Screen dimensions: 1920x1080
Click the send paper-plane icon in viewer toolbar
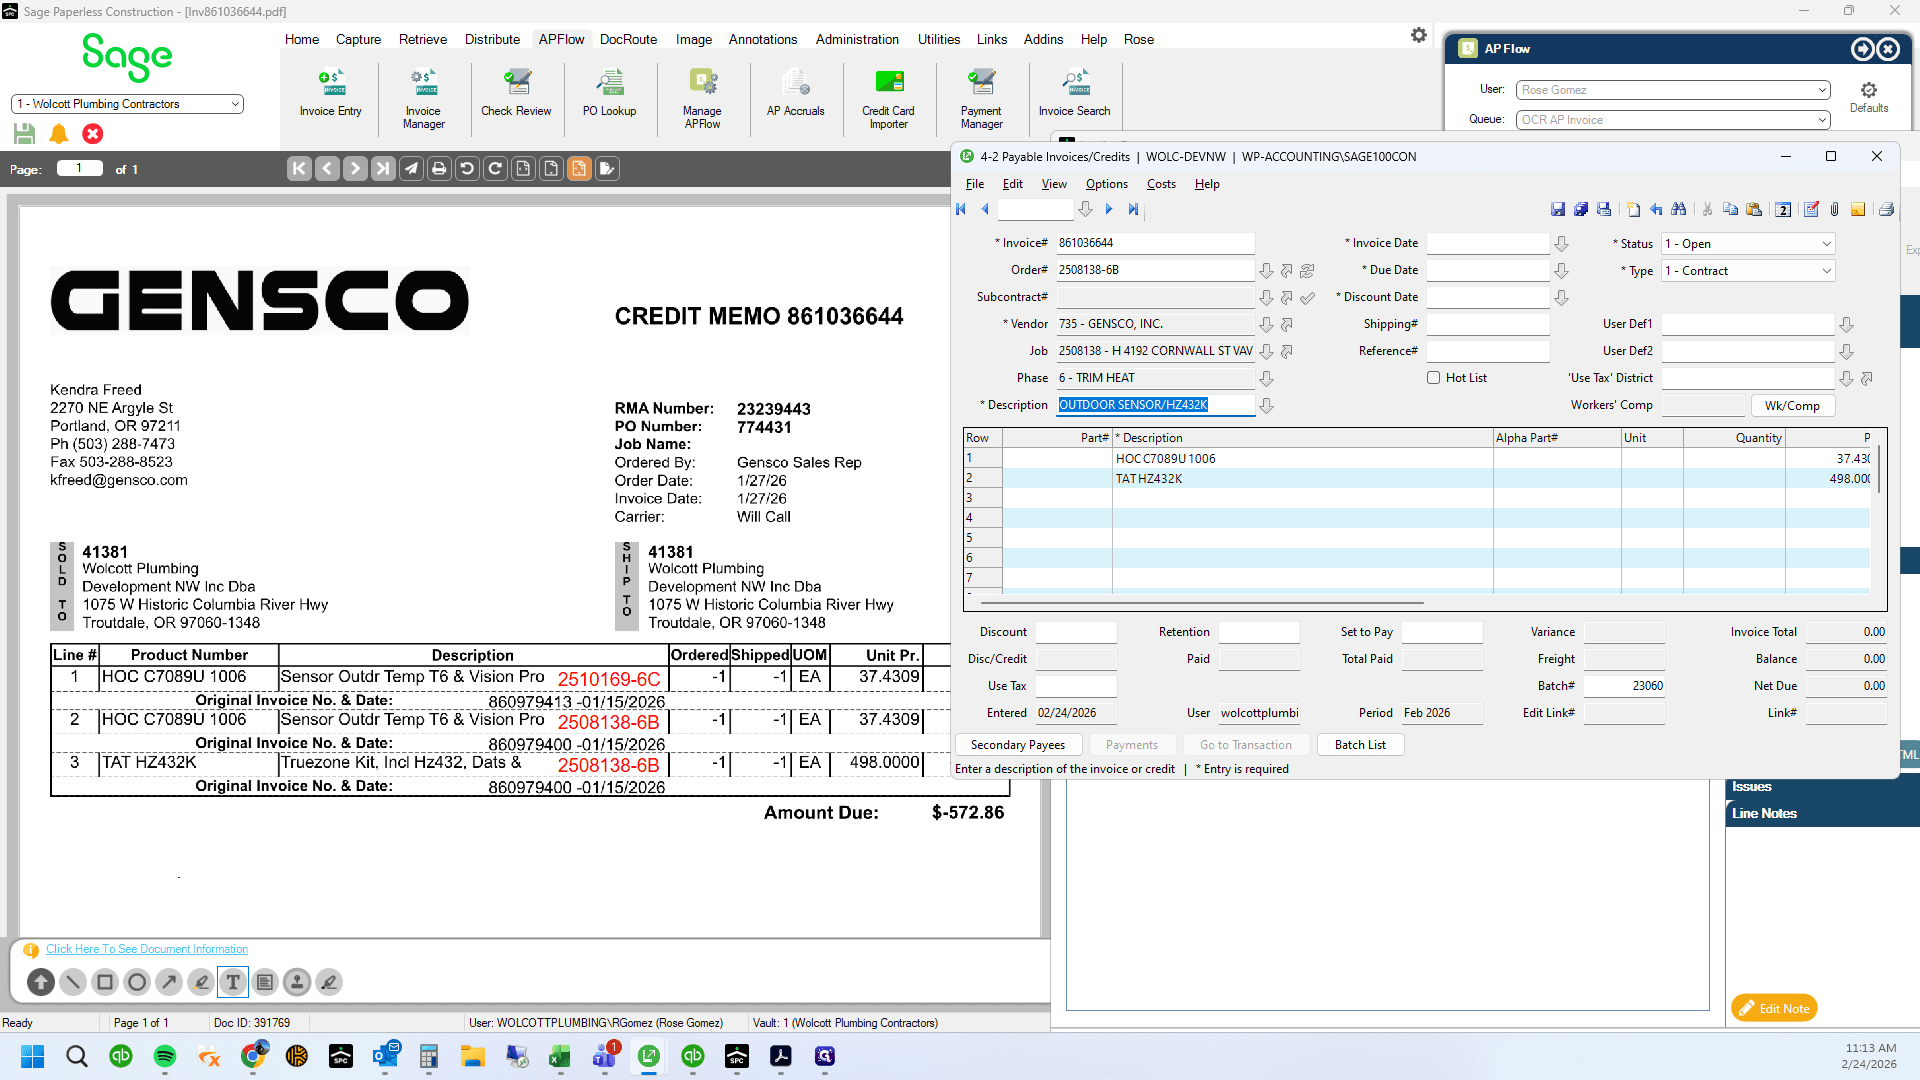[411, 169]
